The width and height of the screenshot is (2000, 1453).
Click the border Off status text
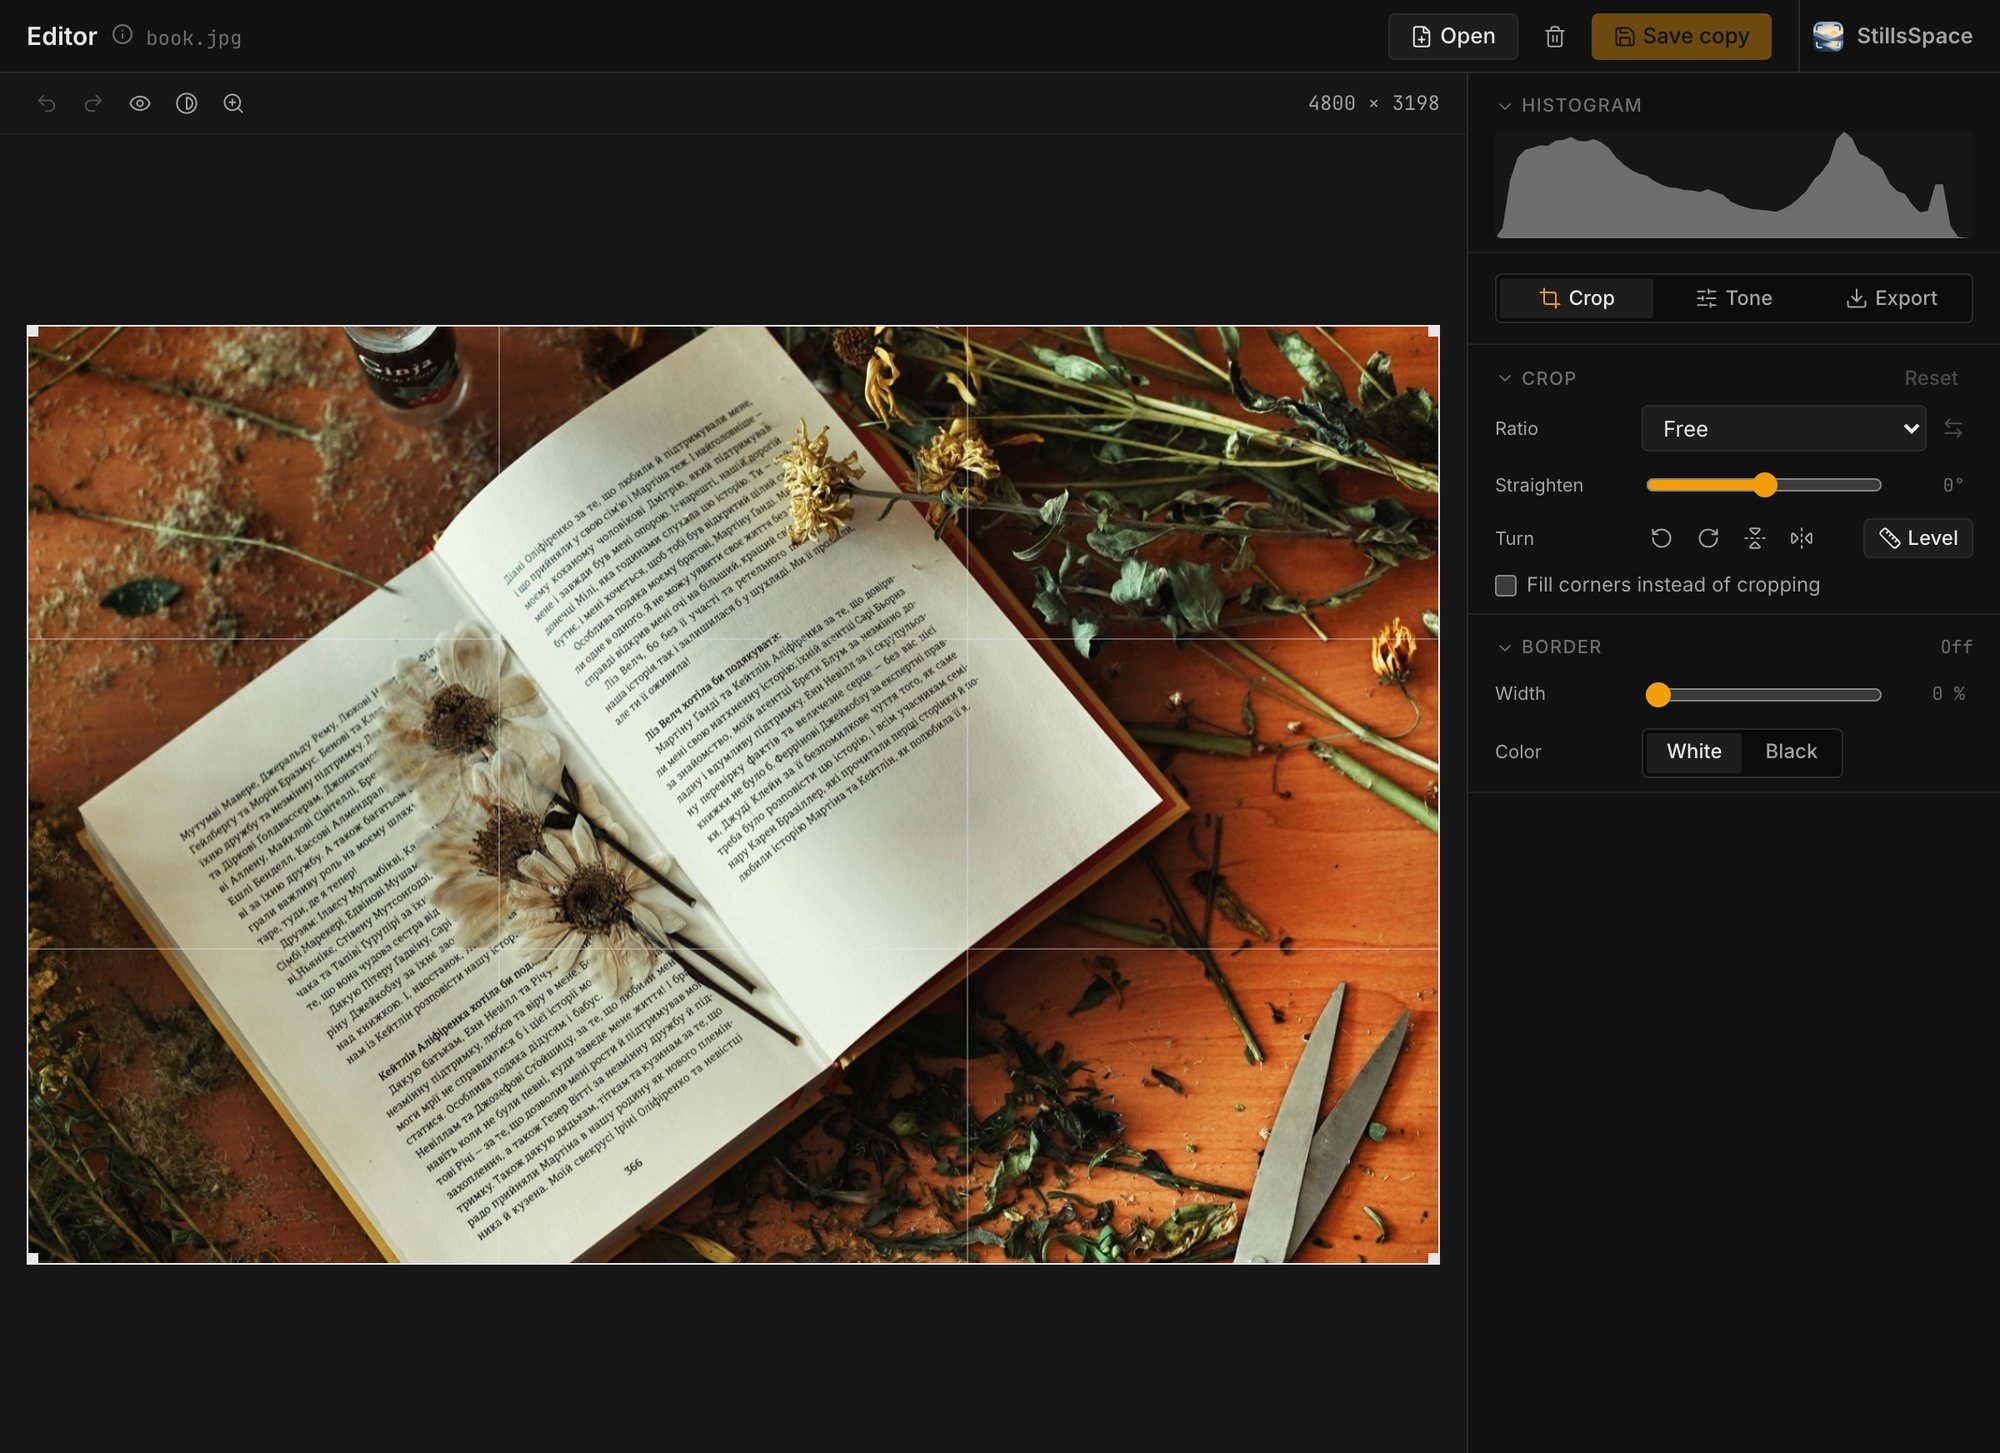(x=1956, y=647)
